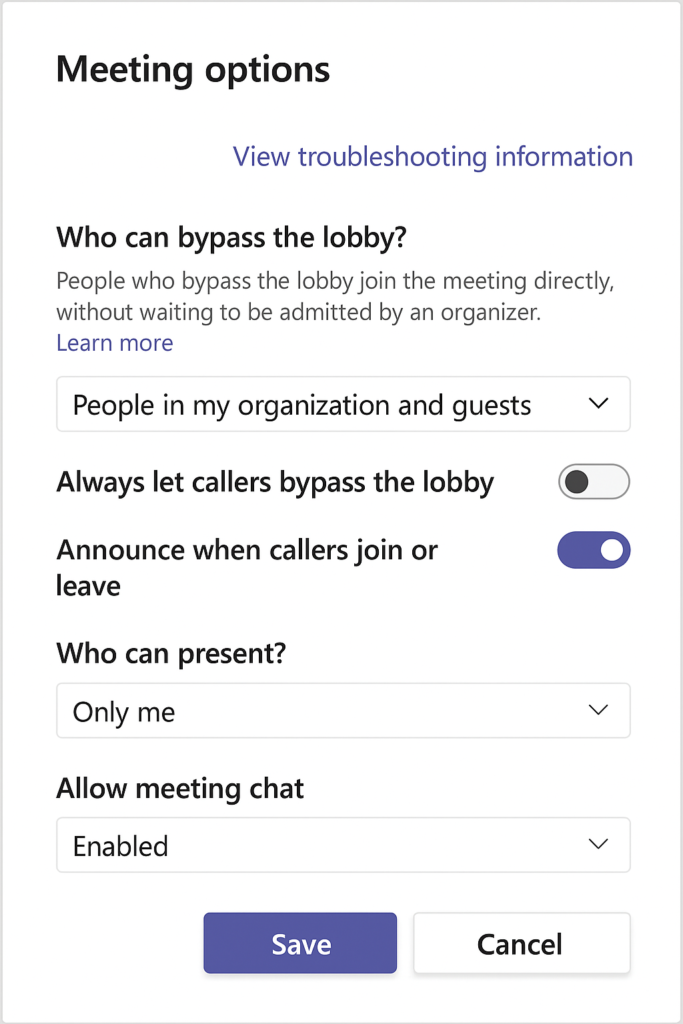Screen dimensions: 683x1024
Task: Click the lobby bypass description paragraph
Action: pyautogui.click(x=336, y=296)
